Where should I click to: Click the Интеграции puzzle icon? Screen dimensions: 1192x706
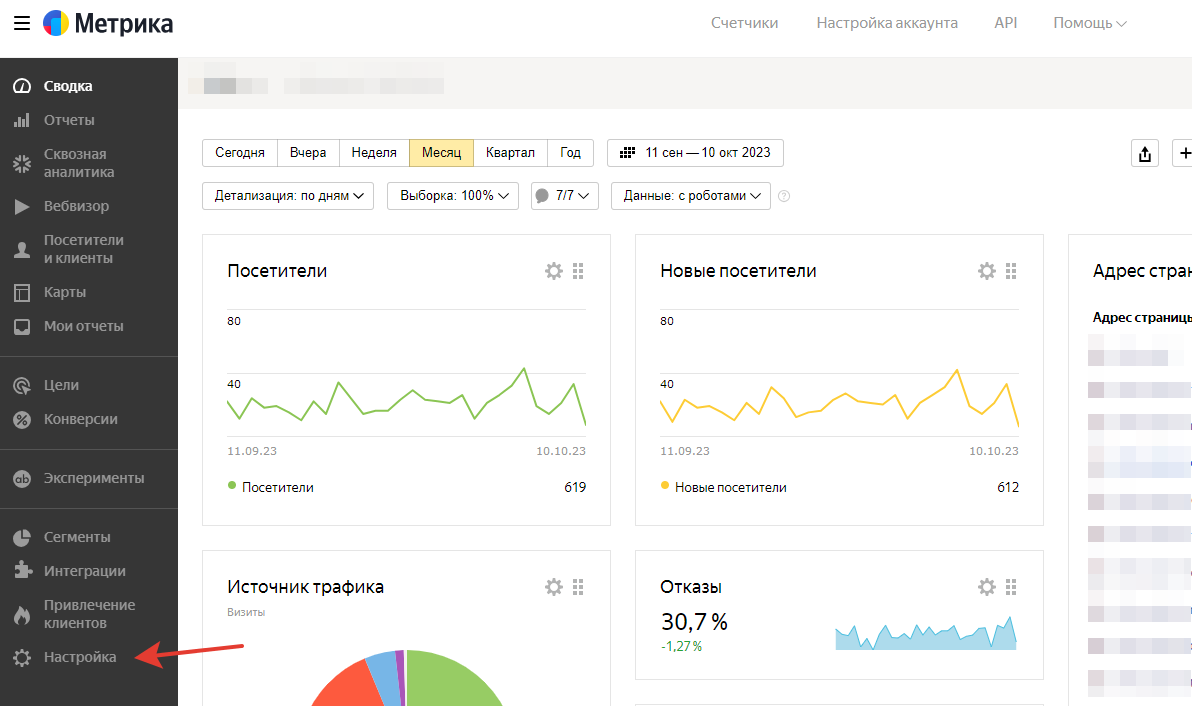click(x=23, y=571)
